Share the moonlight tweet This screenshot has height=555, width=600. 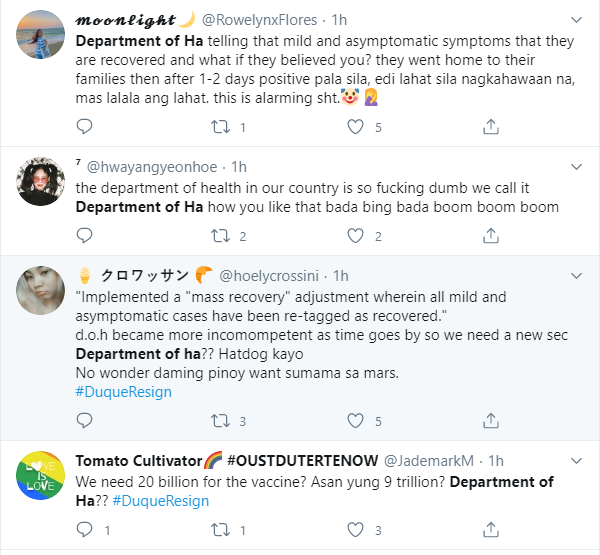(x=491, y=127)
